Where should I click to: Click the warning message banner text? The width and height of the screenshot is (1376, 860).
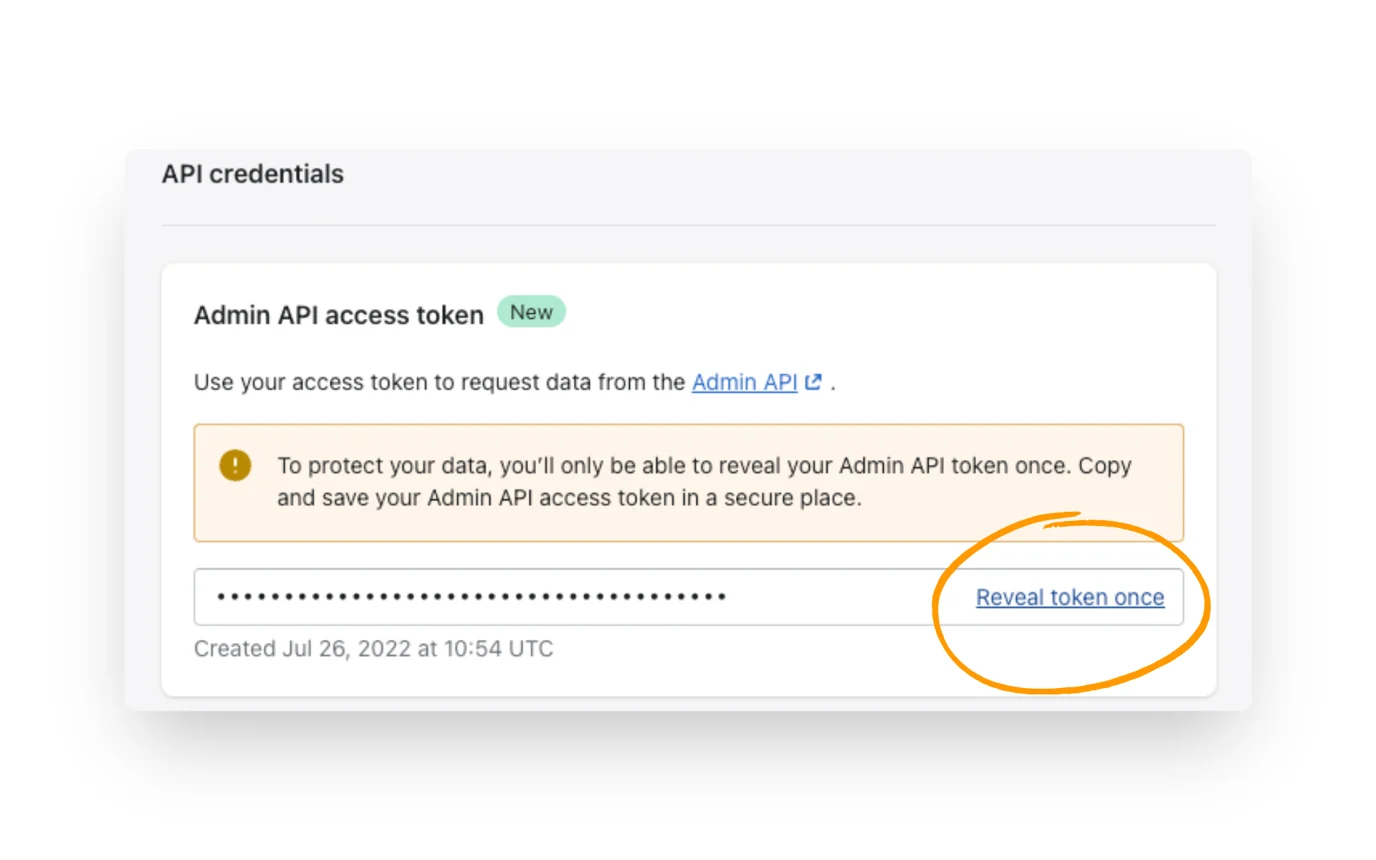pos(700,481)
